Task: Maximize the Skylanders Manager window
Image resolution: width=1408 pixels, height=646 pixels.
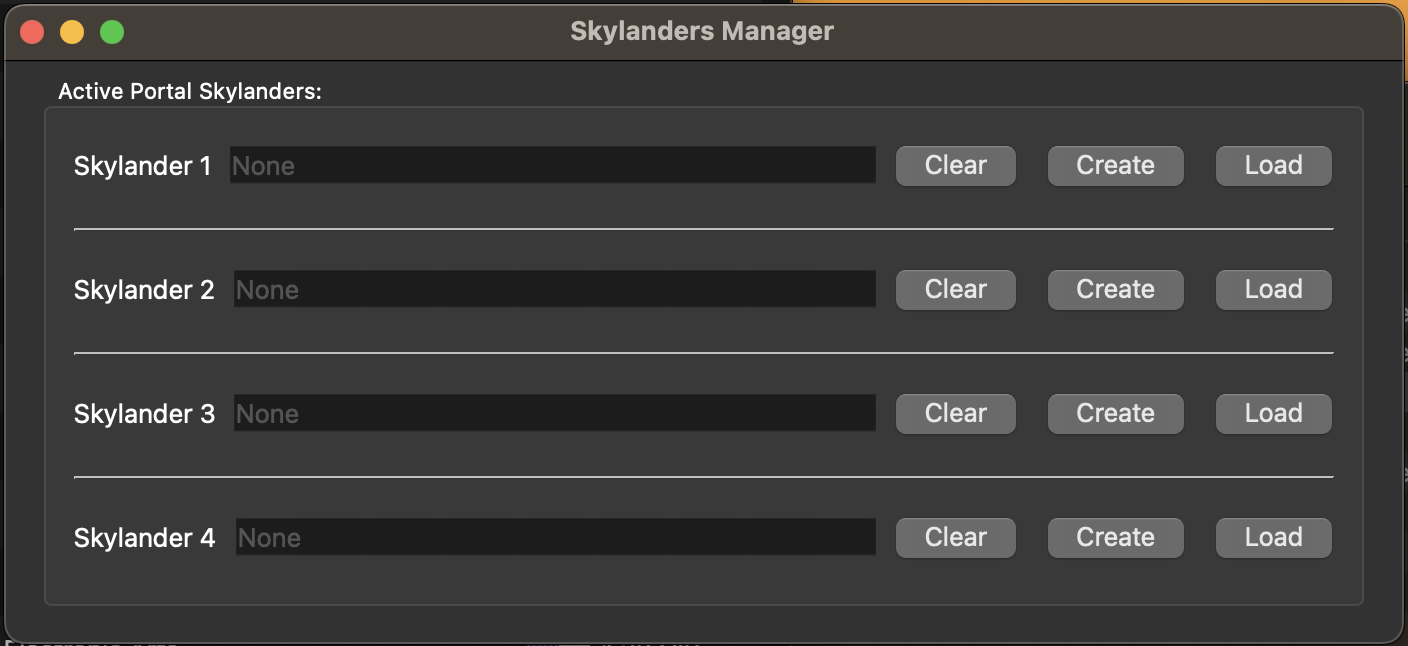Action: coord(112,31)
